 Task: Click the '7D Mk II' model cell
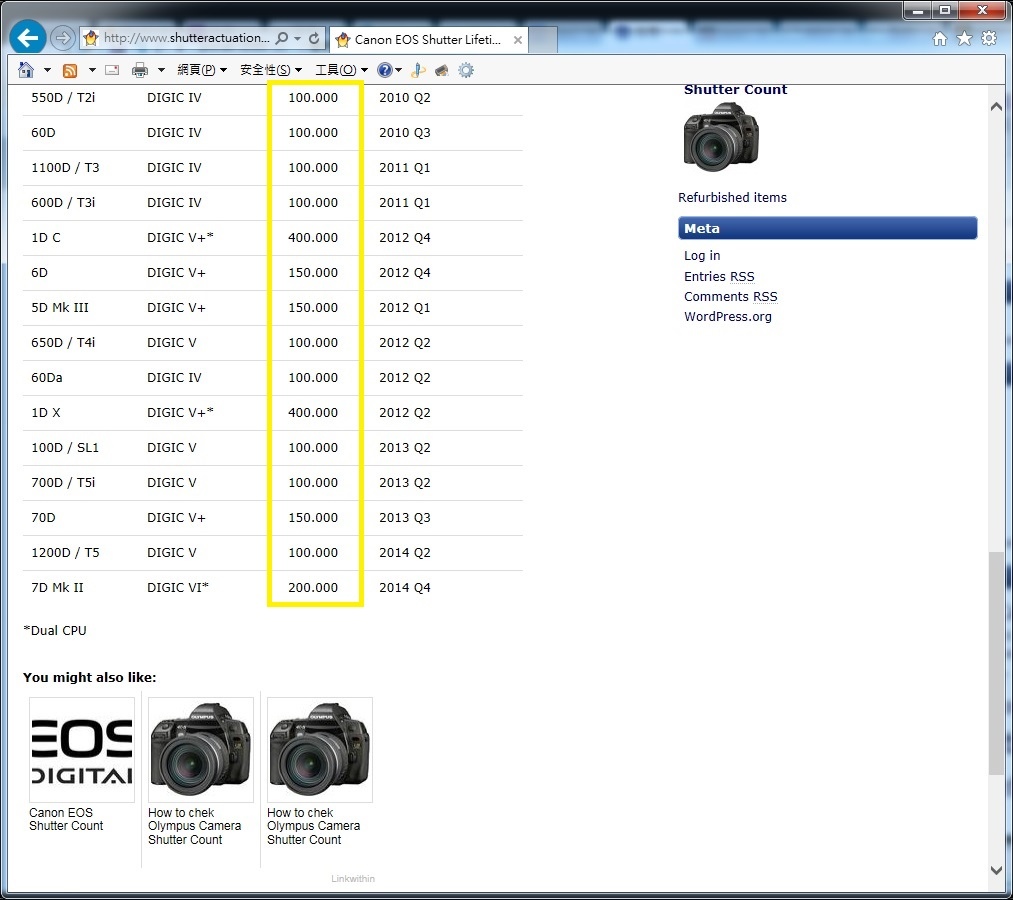(x=57, y=587)
